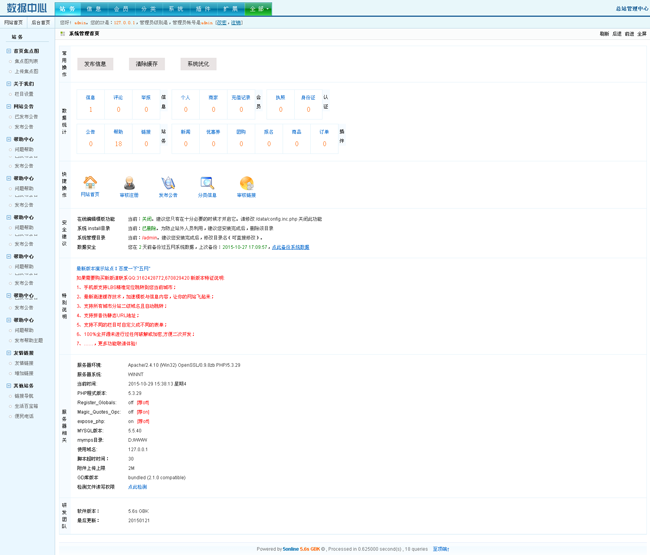
Task: Open 栏目设置 in the sidebar
Action: (x=24, y=94)
